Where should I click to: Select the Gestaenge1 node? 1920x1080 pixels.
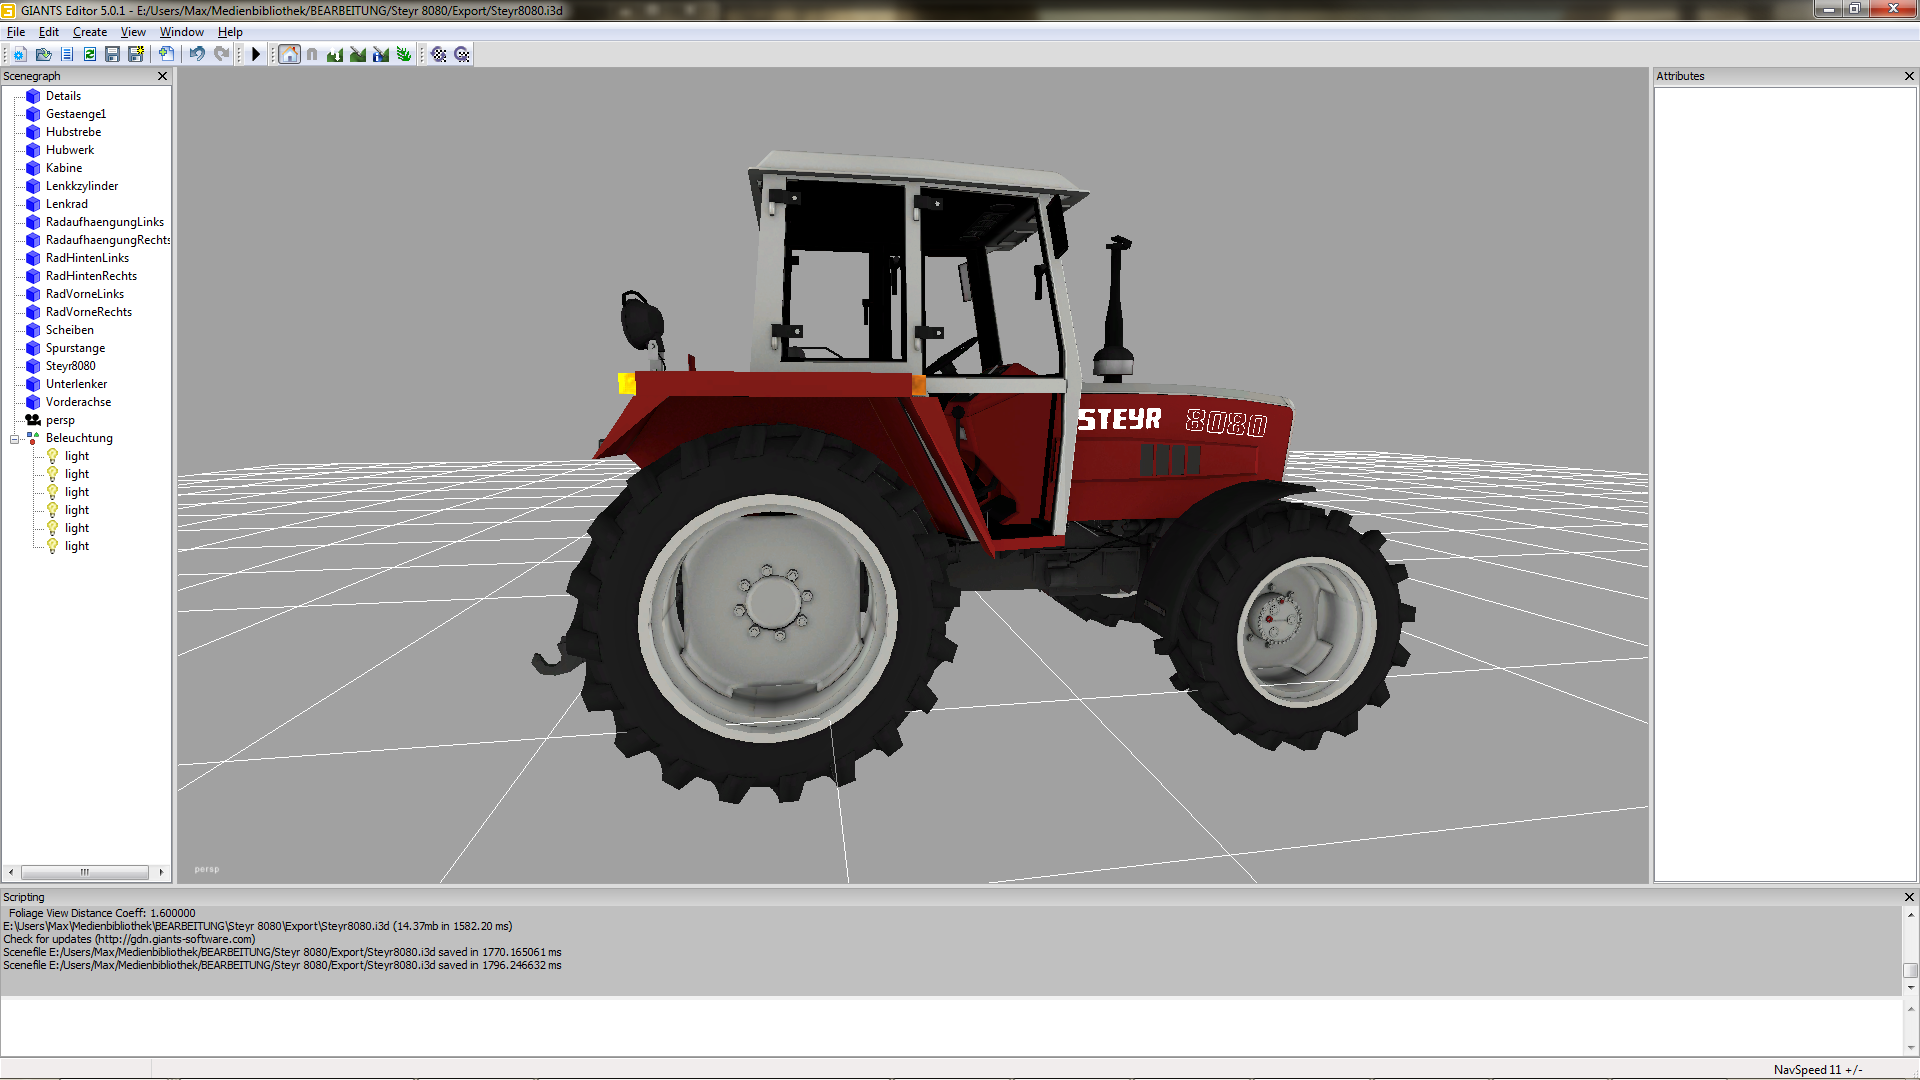point(76,114)
